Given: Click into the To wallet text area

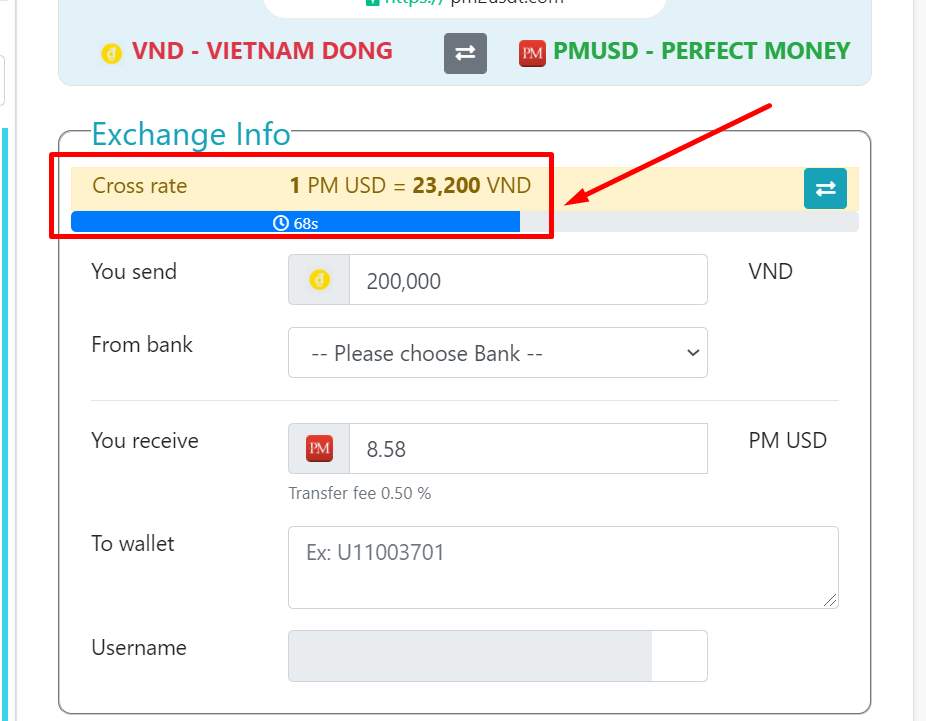Looking at the screenshot, I should tap(562, 567).
